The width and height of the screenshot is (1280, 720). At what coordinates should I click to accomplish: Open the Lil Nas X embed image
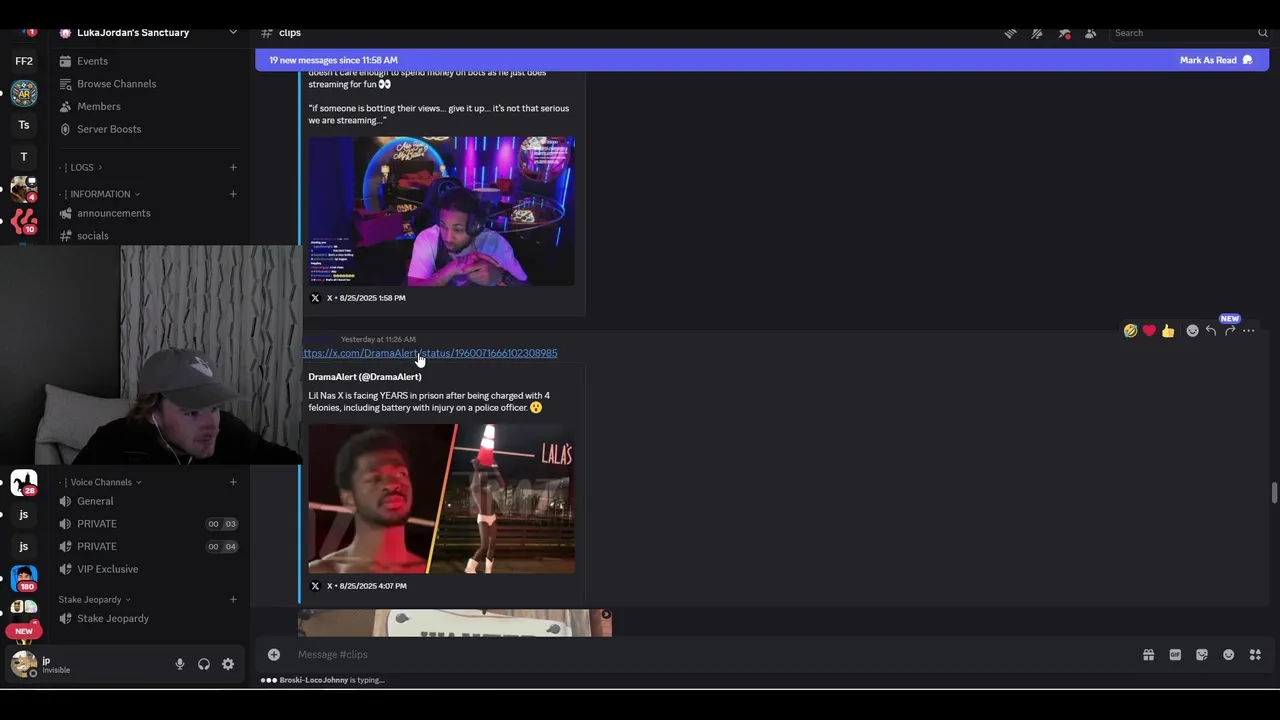click(441, 499)
